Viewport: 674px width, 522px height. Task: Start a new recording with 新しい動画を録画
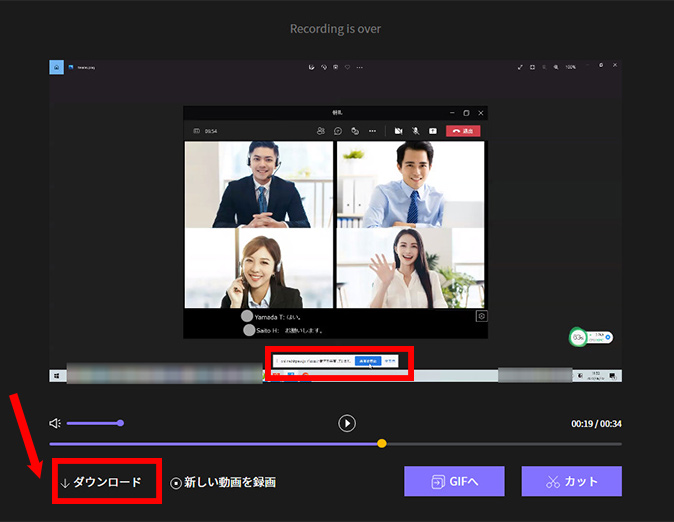click(x=223, y=482)
